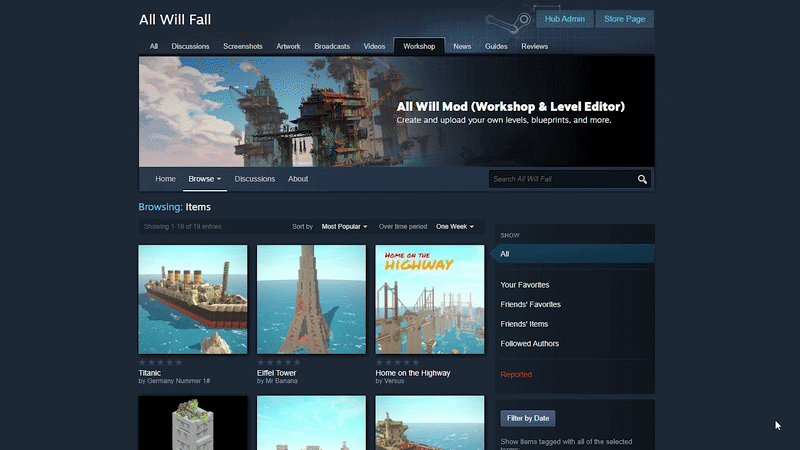Open the gray tower item thumbnail
Image resolution: width=800 pixels, height=450 pixels.
point(193,422)
